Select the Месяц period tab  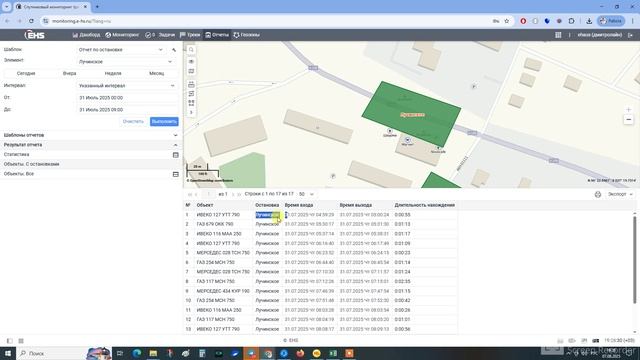[x=156, y=73]
